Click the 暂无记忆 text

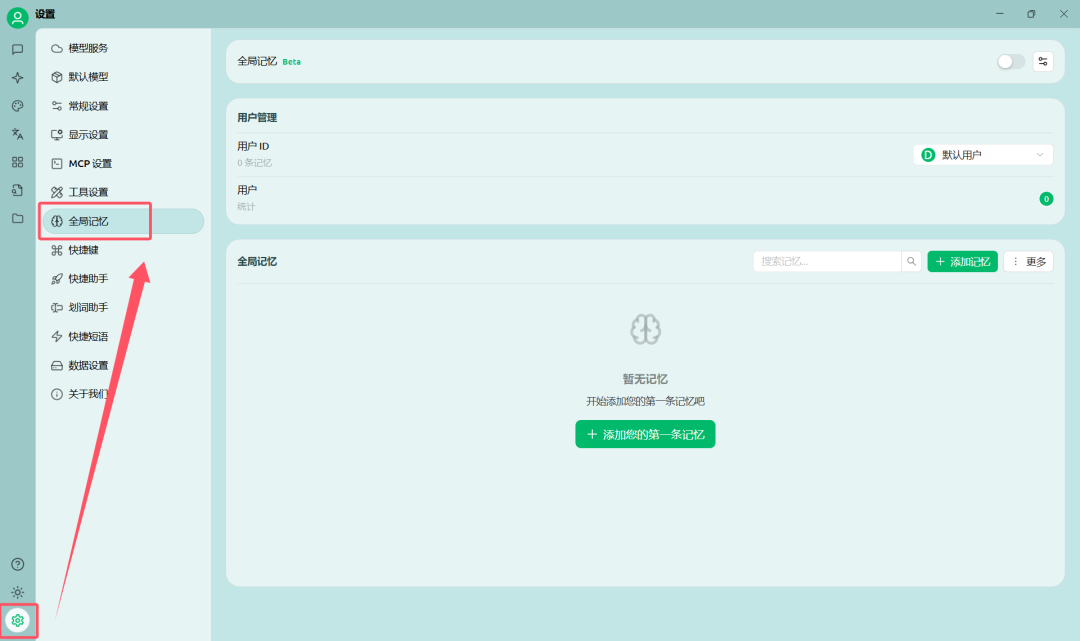pos(645,379)
